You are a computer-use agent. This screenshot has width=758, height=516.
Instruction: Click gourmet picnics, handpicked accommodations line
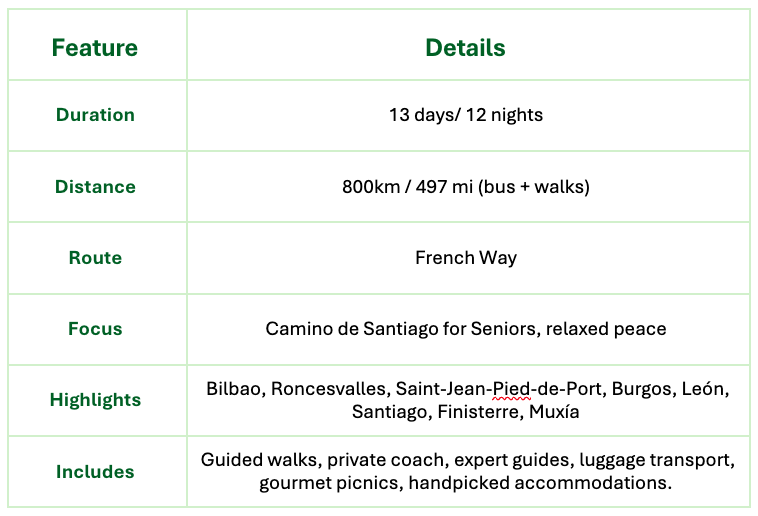(x=465, y=483)
